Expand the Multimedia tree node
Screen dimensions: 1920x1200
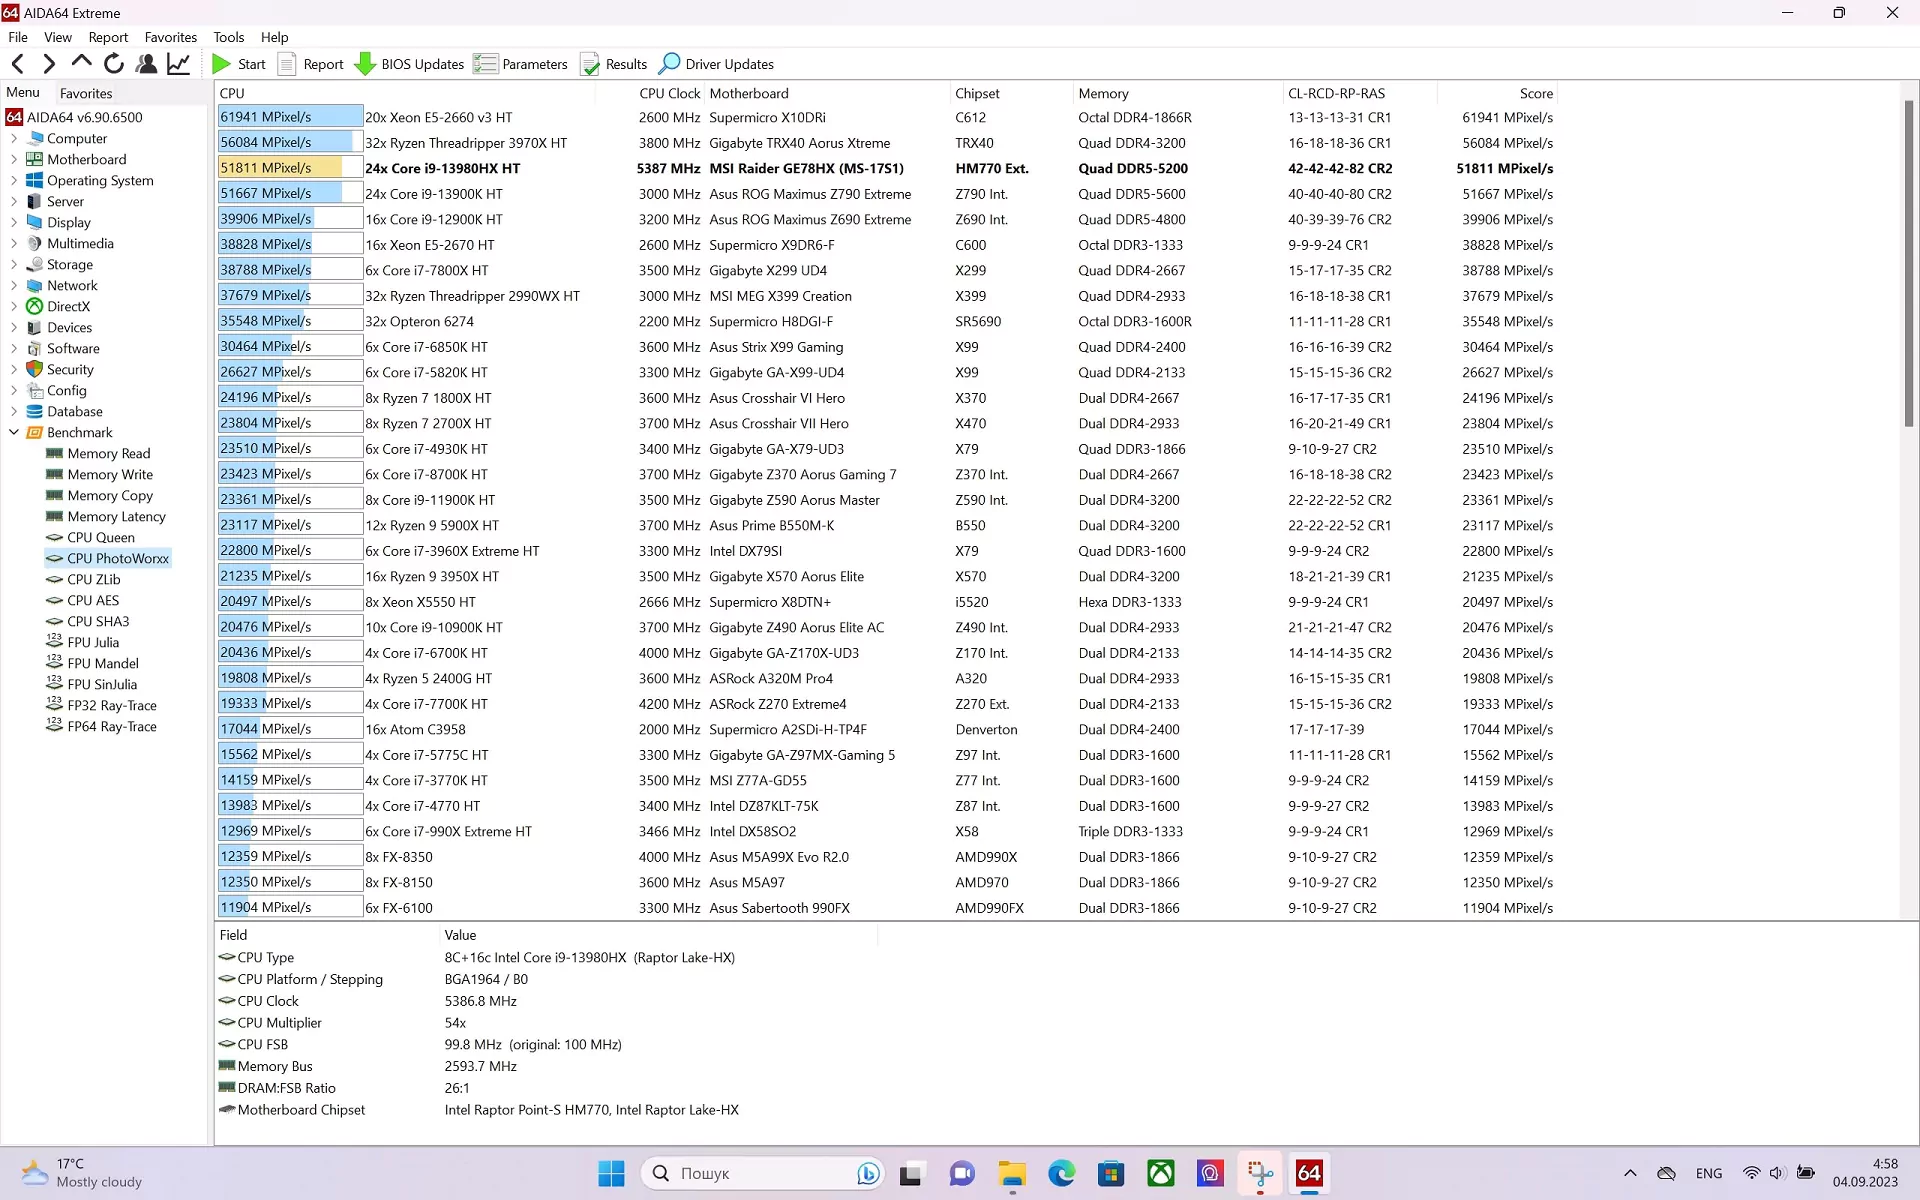click(14, 243)
